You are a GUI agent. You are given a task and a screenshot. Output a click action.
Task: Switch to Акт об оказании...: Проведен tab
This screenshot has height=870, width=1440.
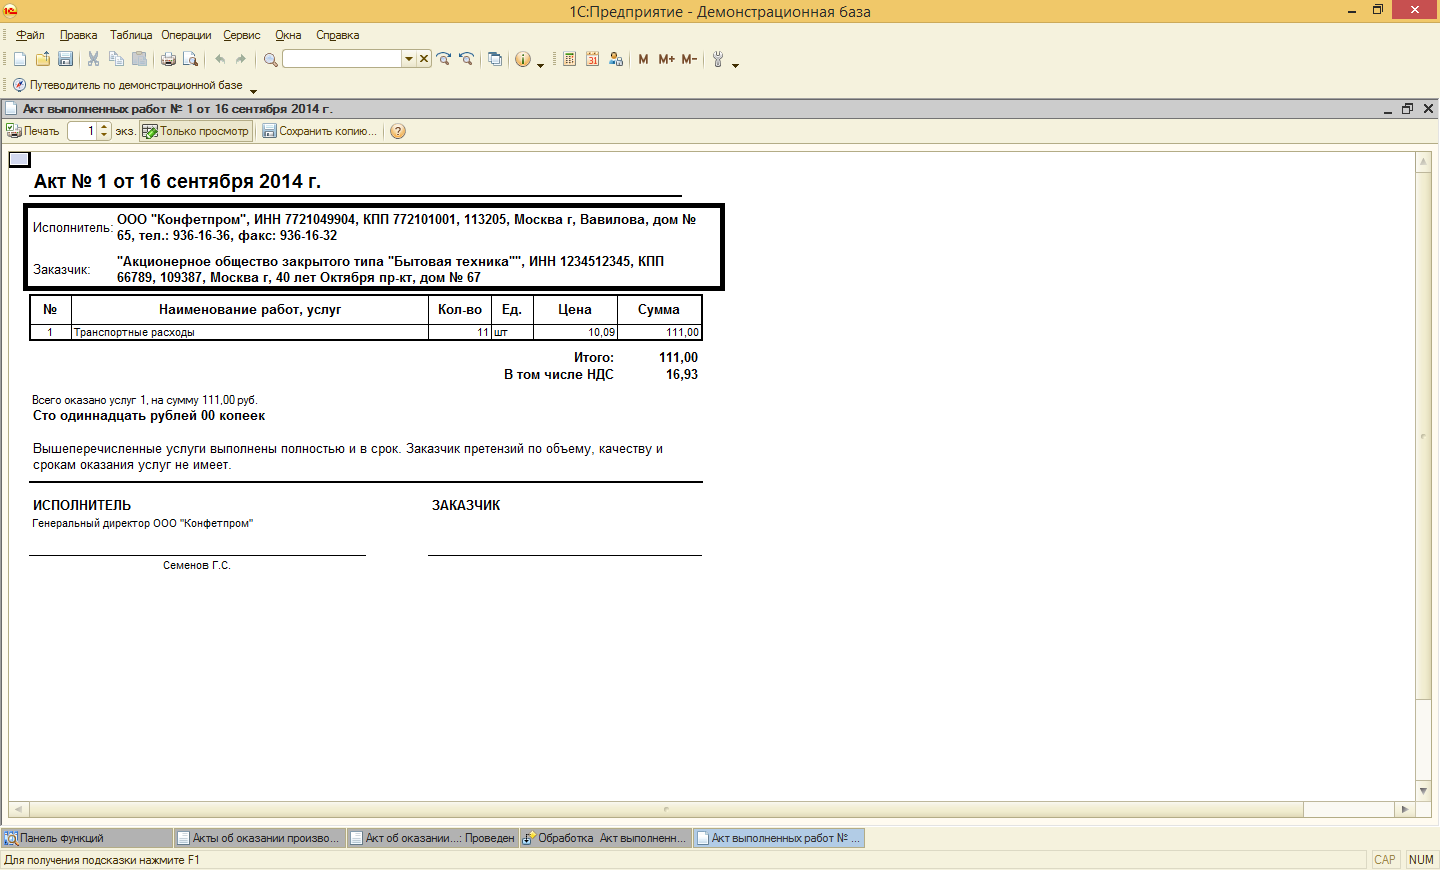432,838
